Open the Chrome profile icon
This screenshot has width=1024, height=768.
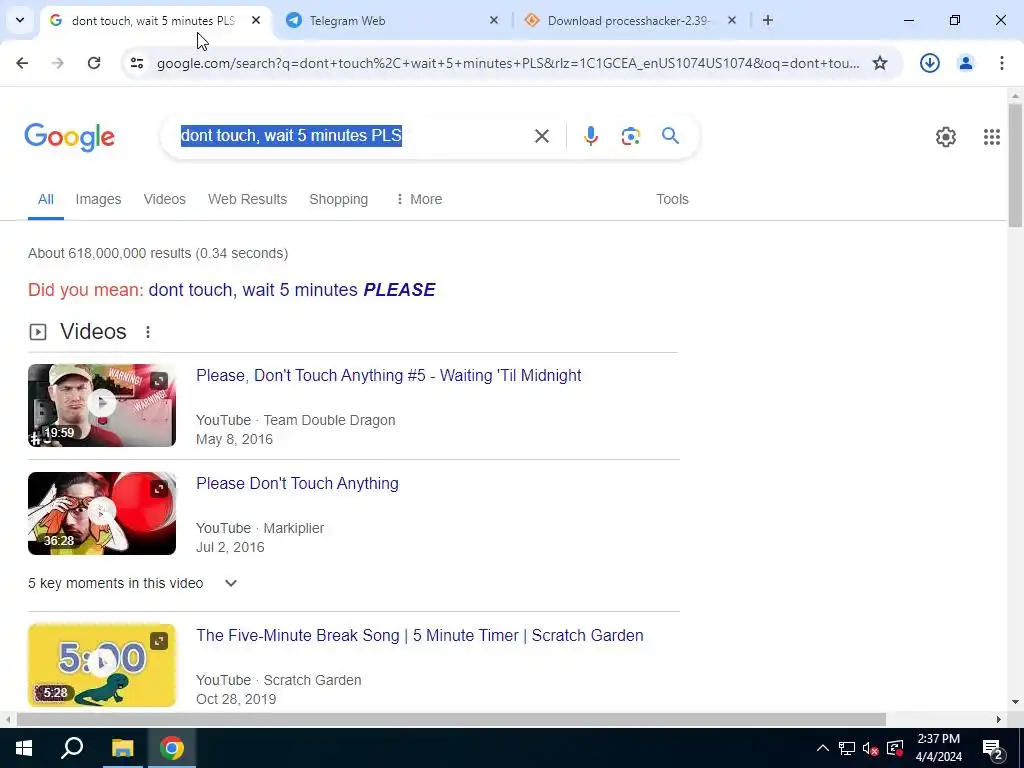pyautogui.click(x=965, y=63)
